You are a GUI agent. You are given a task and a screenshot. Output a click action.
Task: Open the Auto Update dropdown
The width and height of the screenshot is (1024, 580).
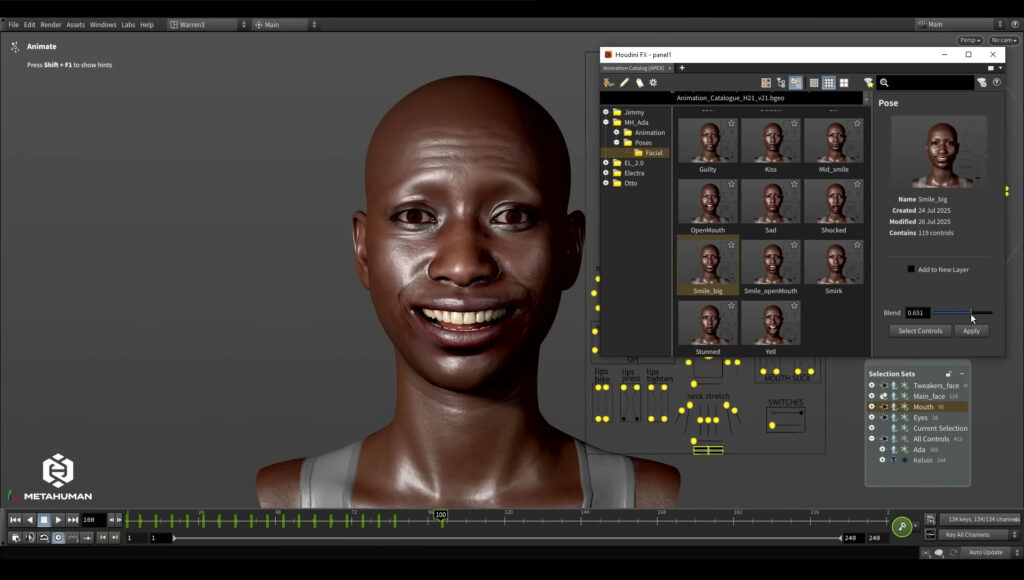[990, 553]
